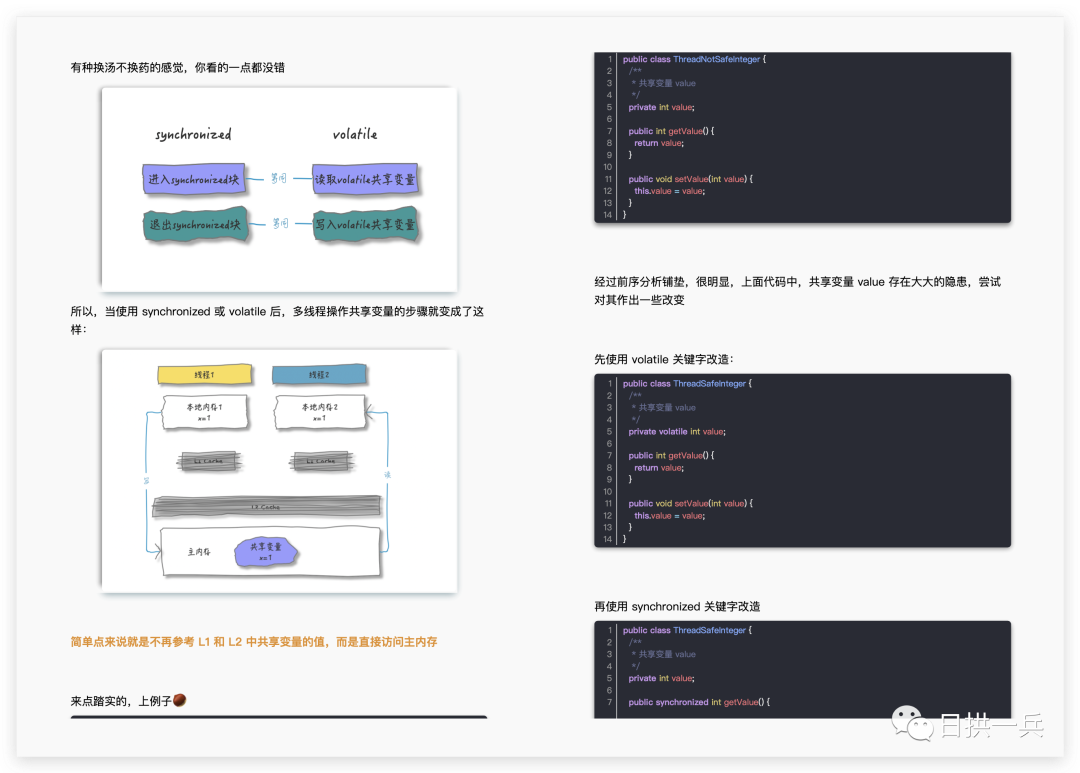The width and height of the screenshot is (1080, 773).
Task: Click the L1 Cache block under 本地内存1
Action: tap(209, 461)
